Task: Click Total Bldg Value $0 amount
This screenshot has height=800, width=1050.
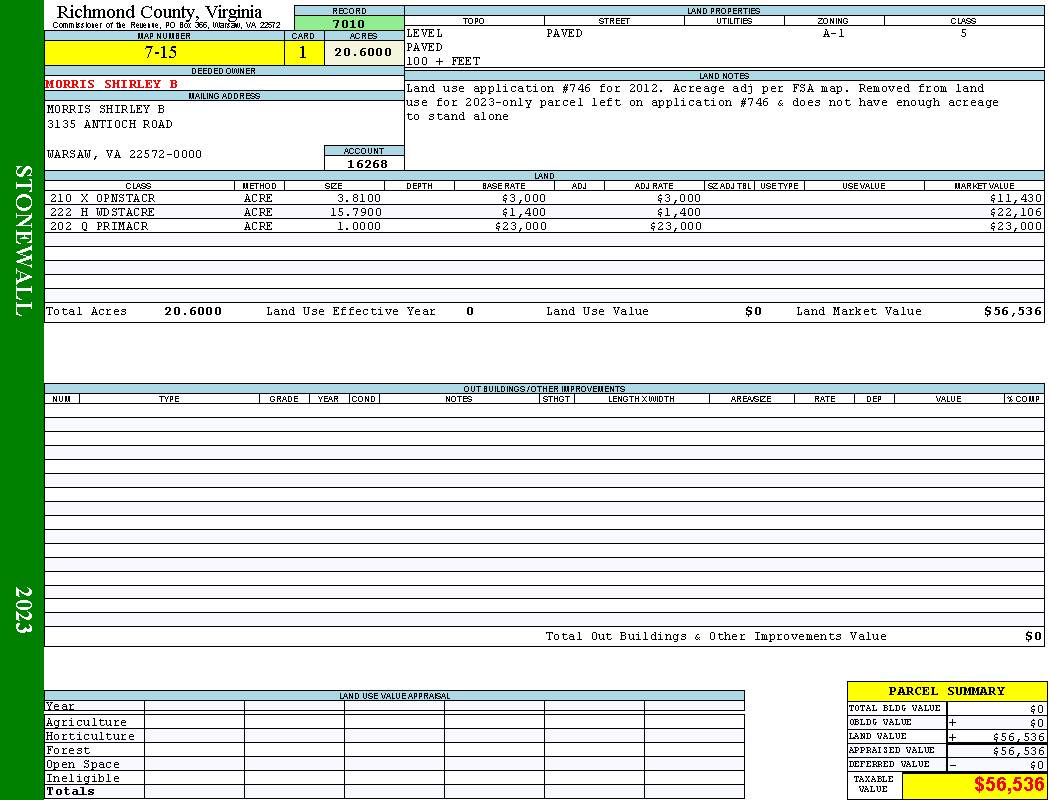Action: [1037, 709]
